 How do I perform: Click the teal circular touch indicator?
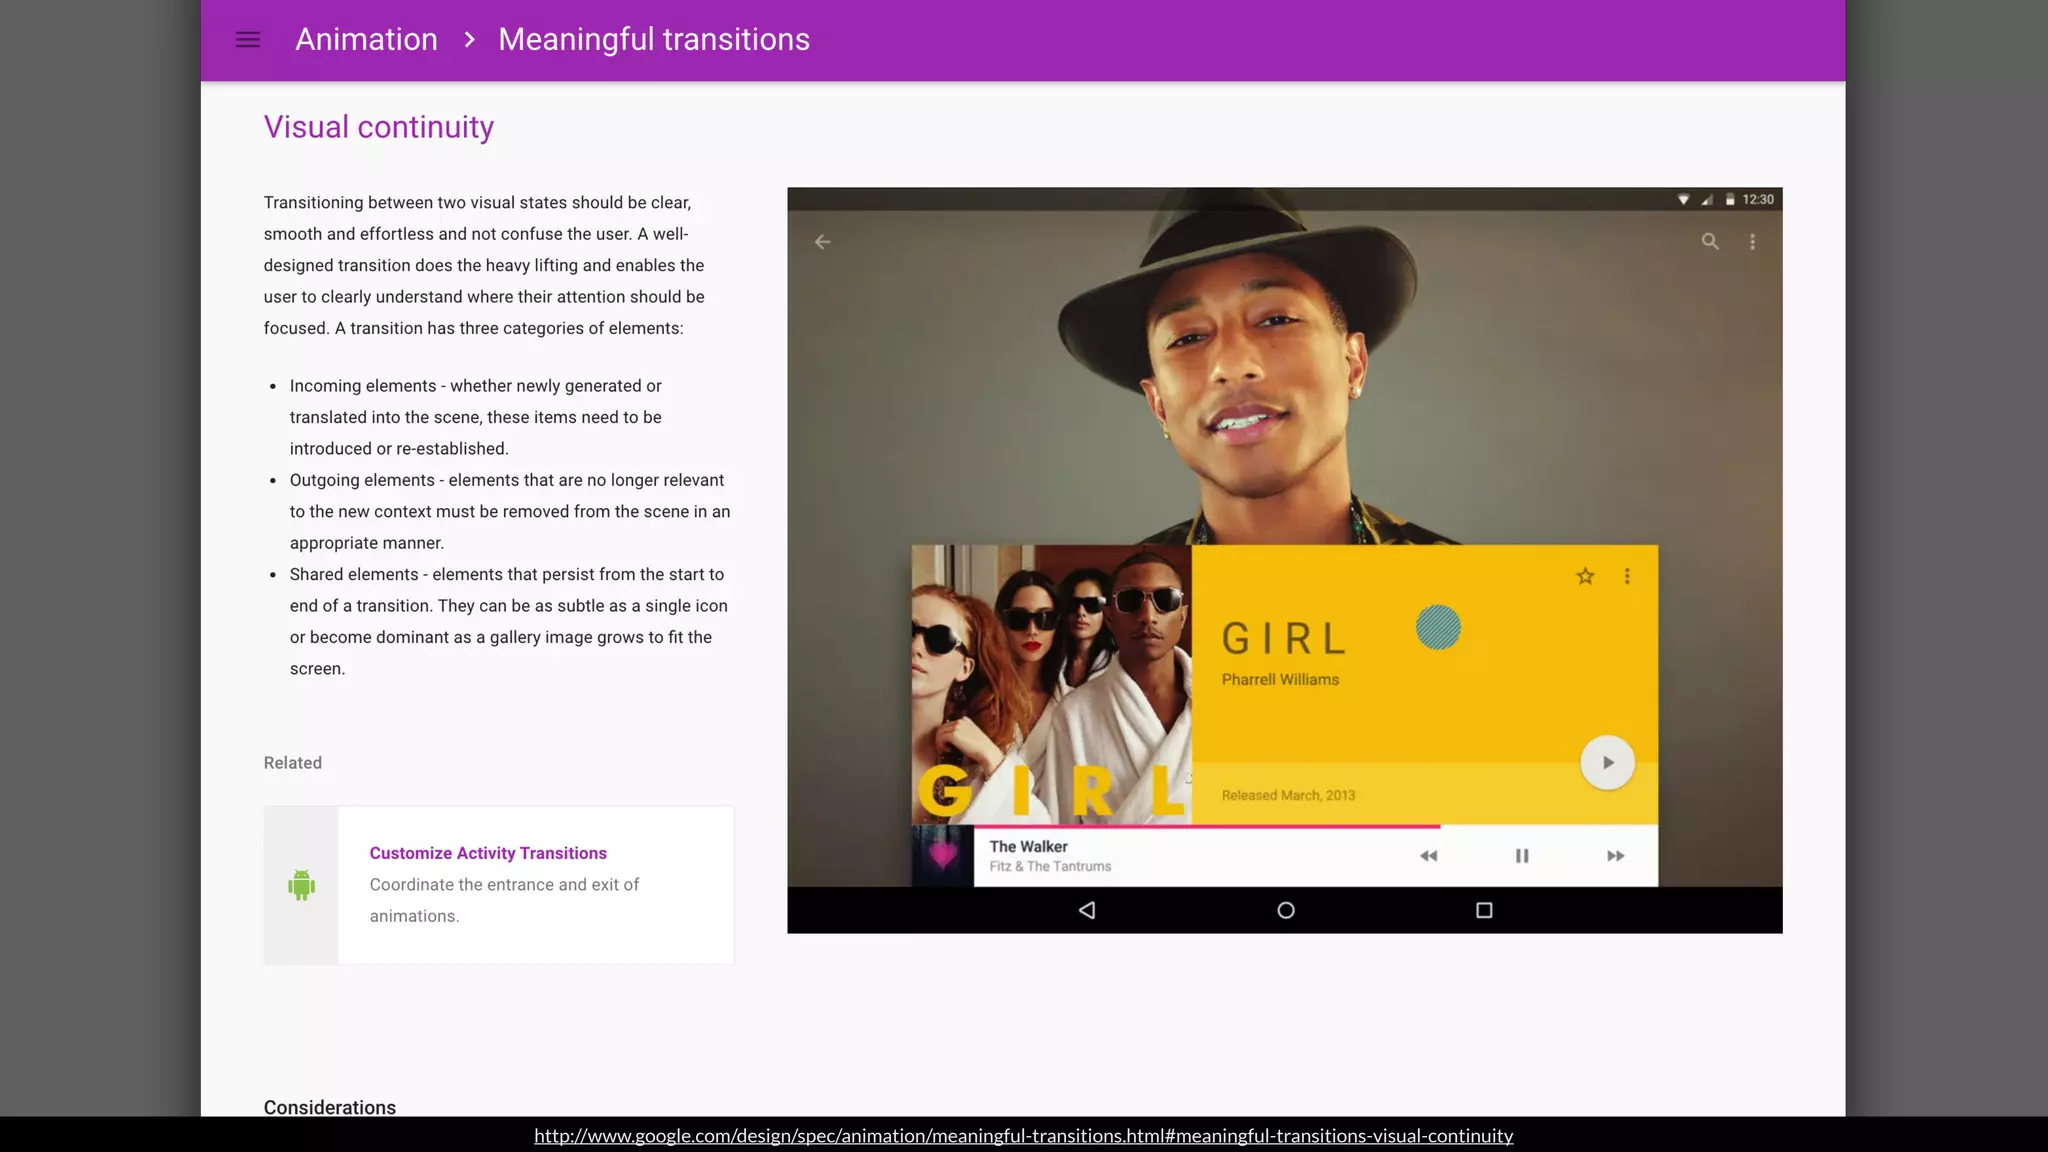pyautogui.click(x=1438, y=628)
